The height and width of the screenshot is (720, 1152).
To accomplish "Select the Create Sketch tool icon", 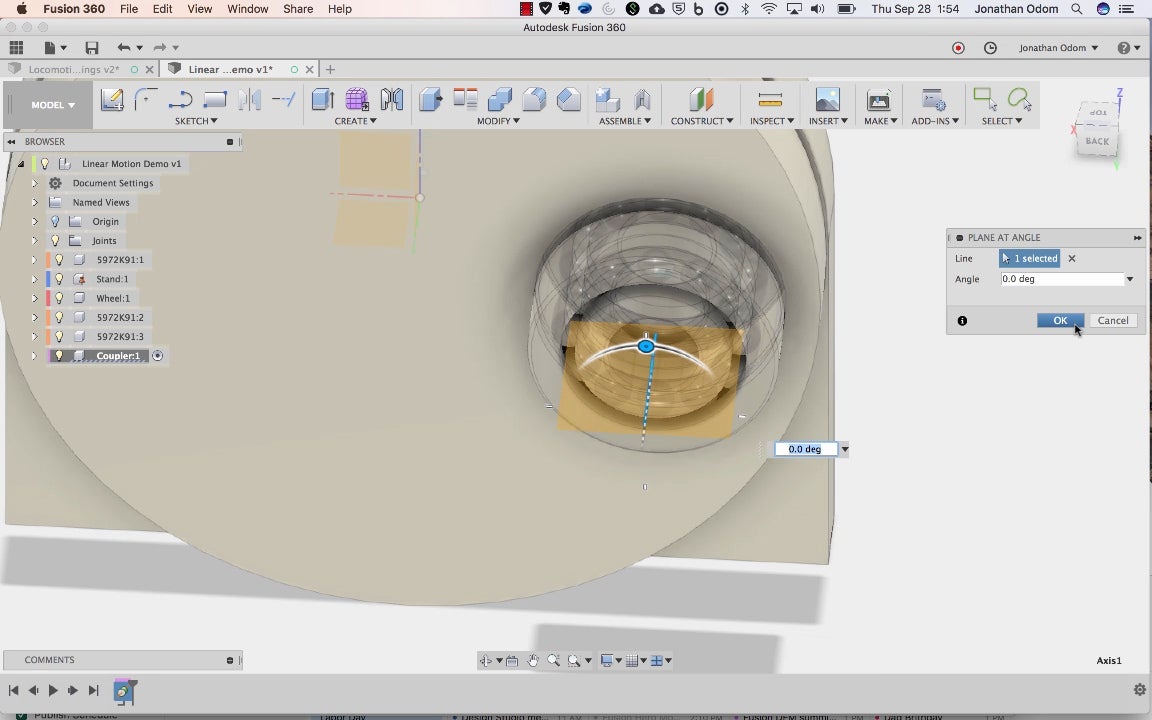I will tap(112, 99).
